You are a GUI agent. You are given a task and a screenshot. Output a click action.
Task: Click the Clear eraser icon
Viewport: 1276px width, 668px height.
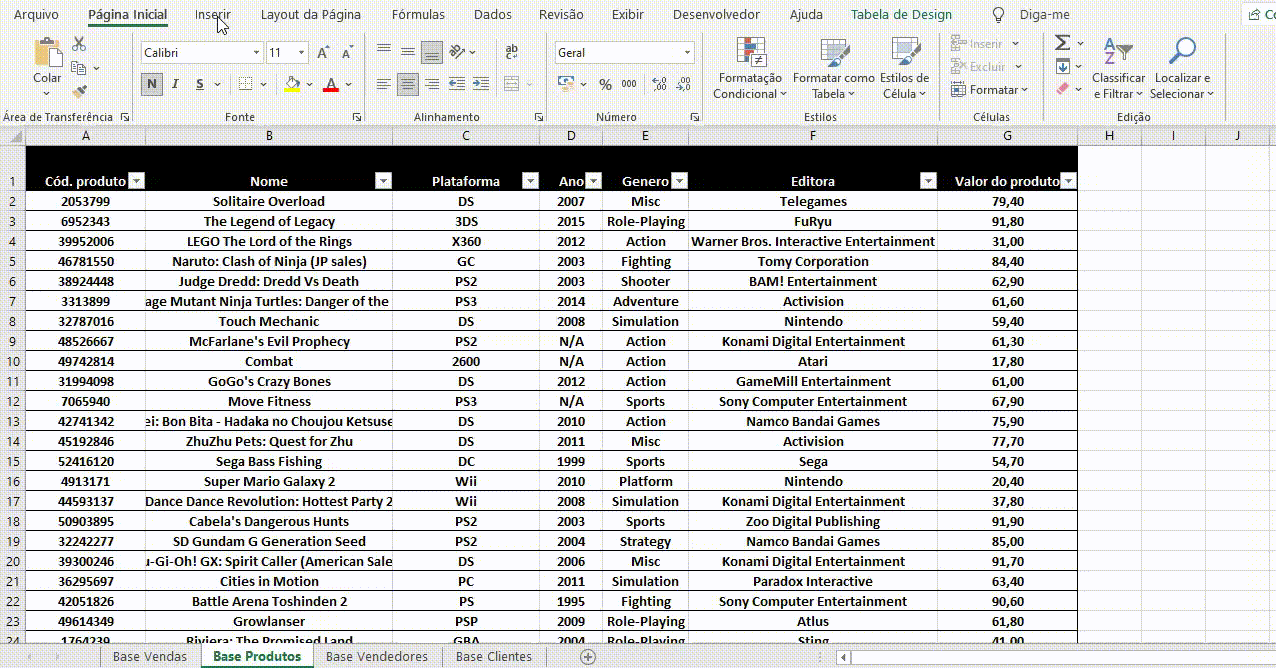(x=1063, y=89)
